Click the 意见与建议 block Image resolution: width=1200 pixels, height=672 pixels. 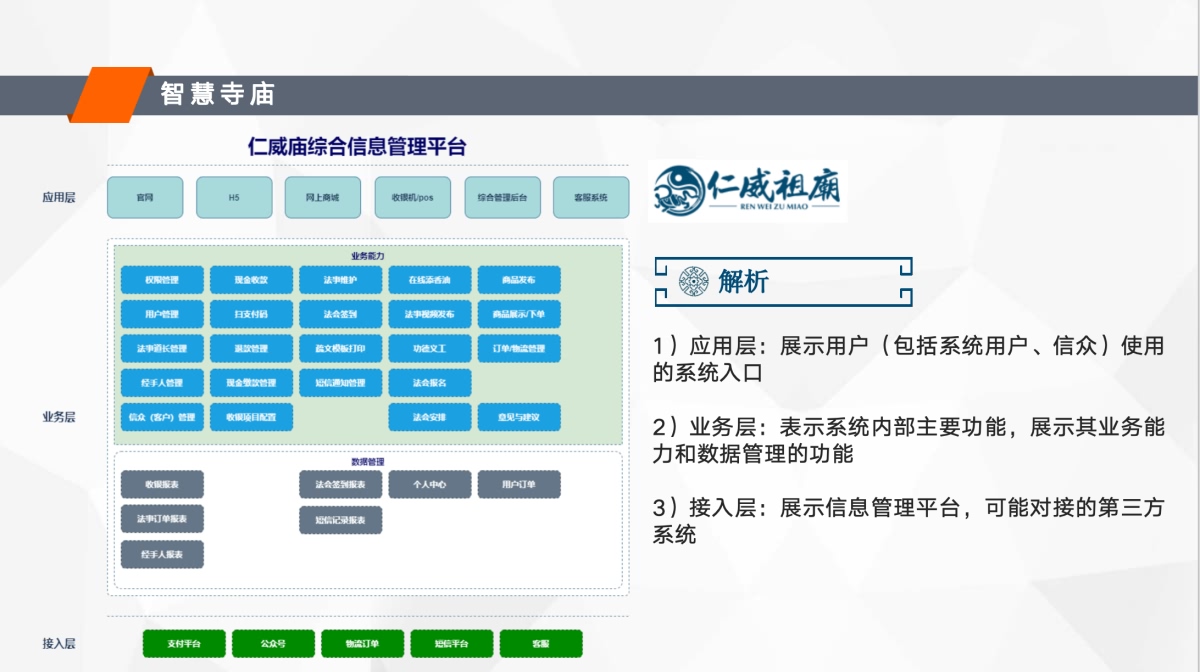coord(519,417)
